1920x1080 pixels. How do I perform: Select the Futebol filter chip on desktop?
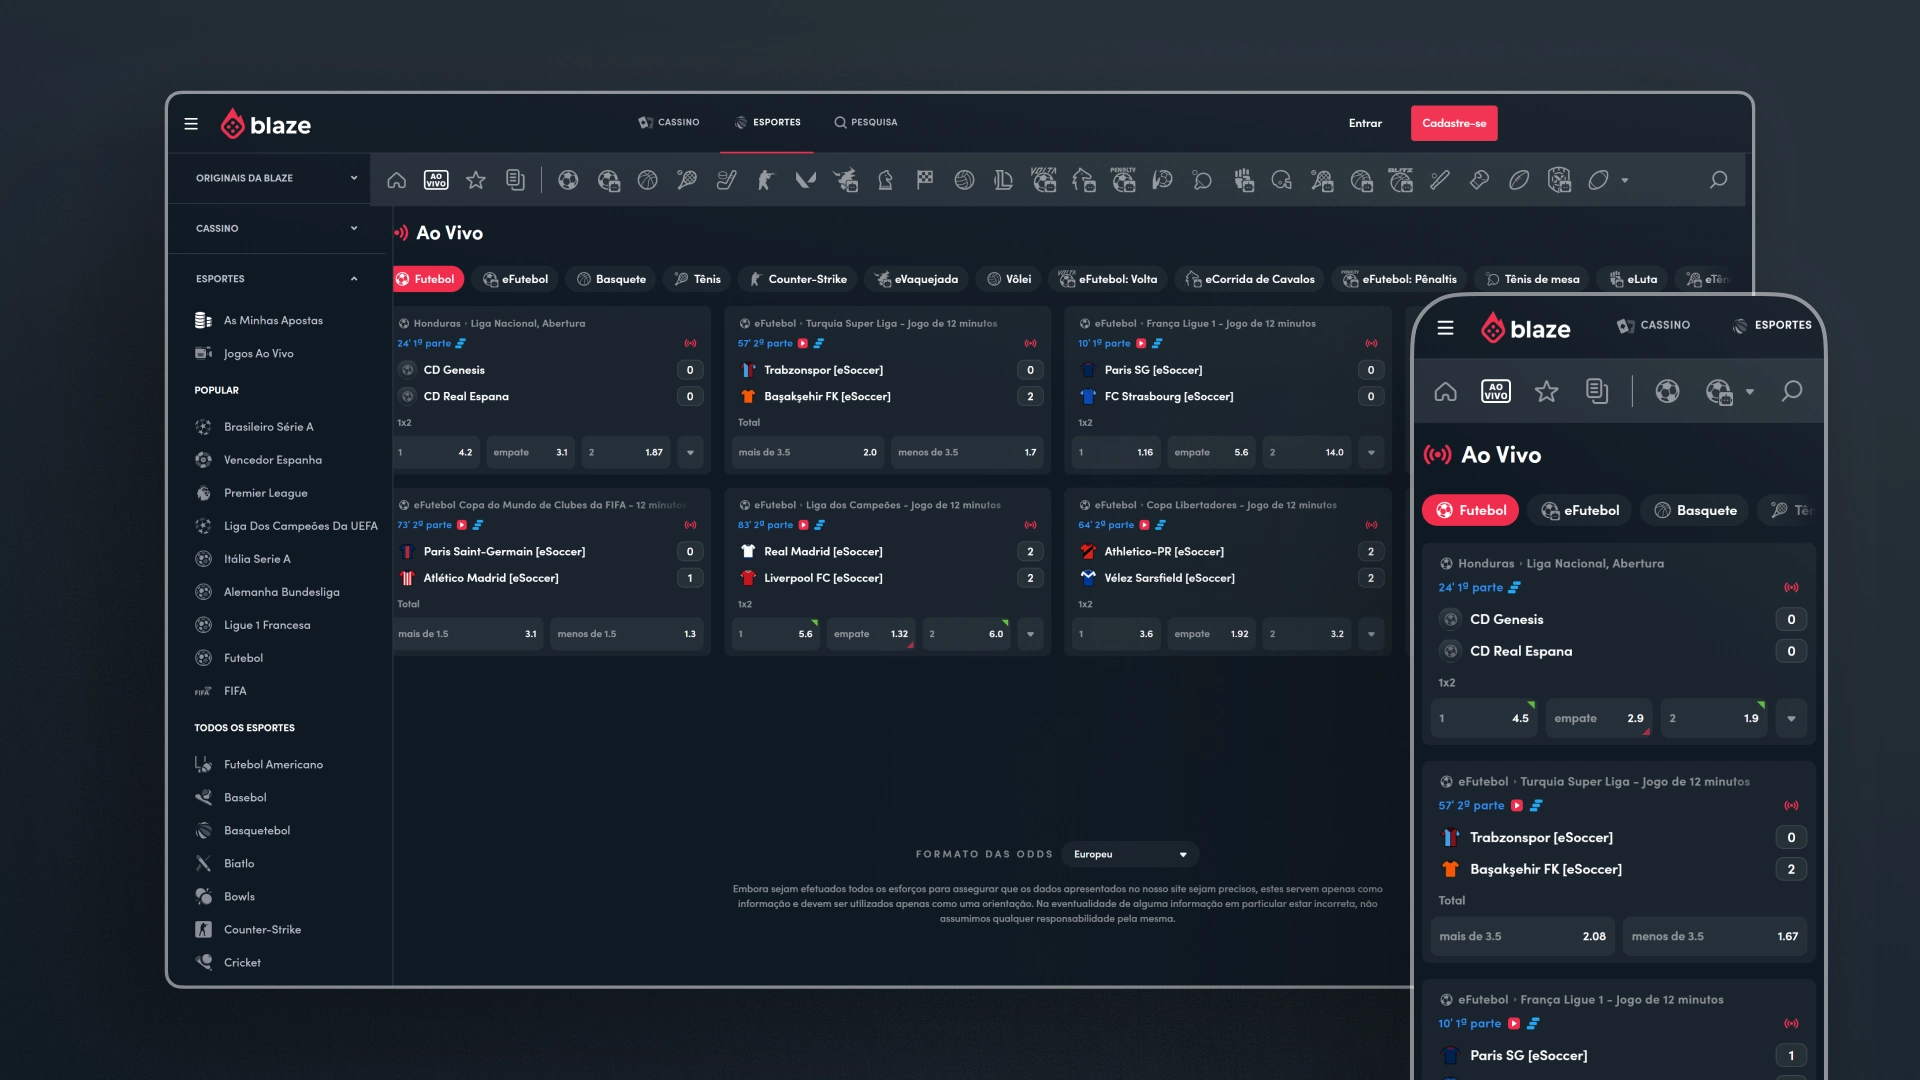point(427,279)
